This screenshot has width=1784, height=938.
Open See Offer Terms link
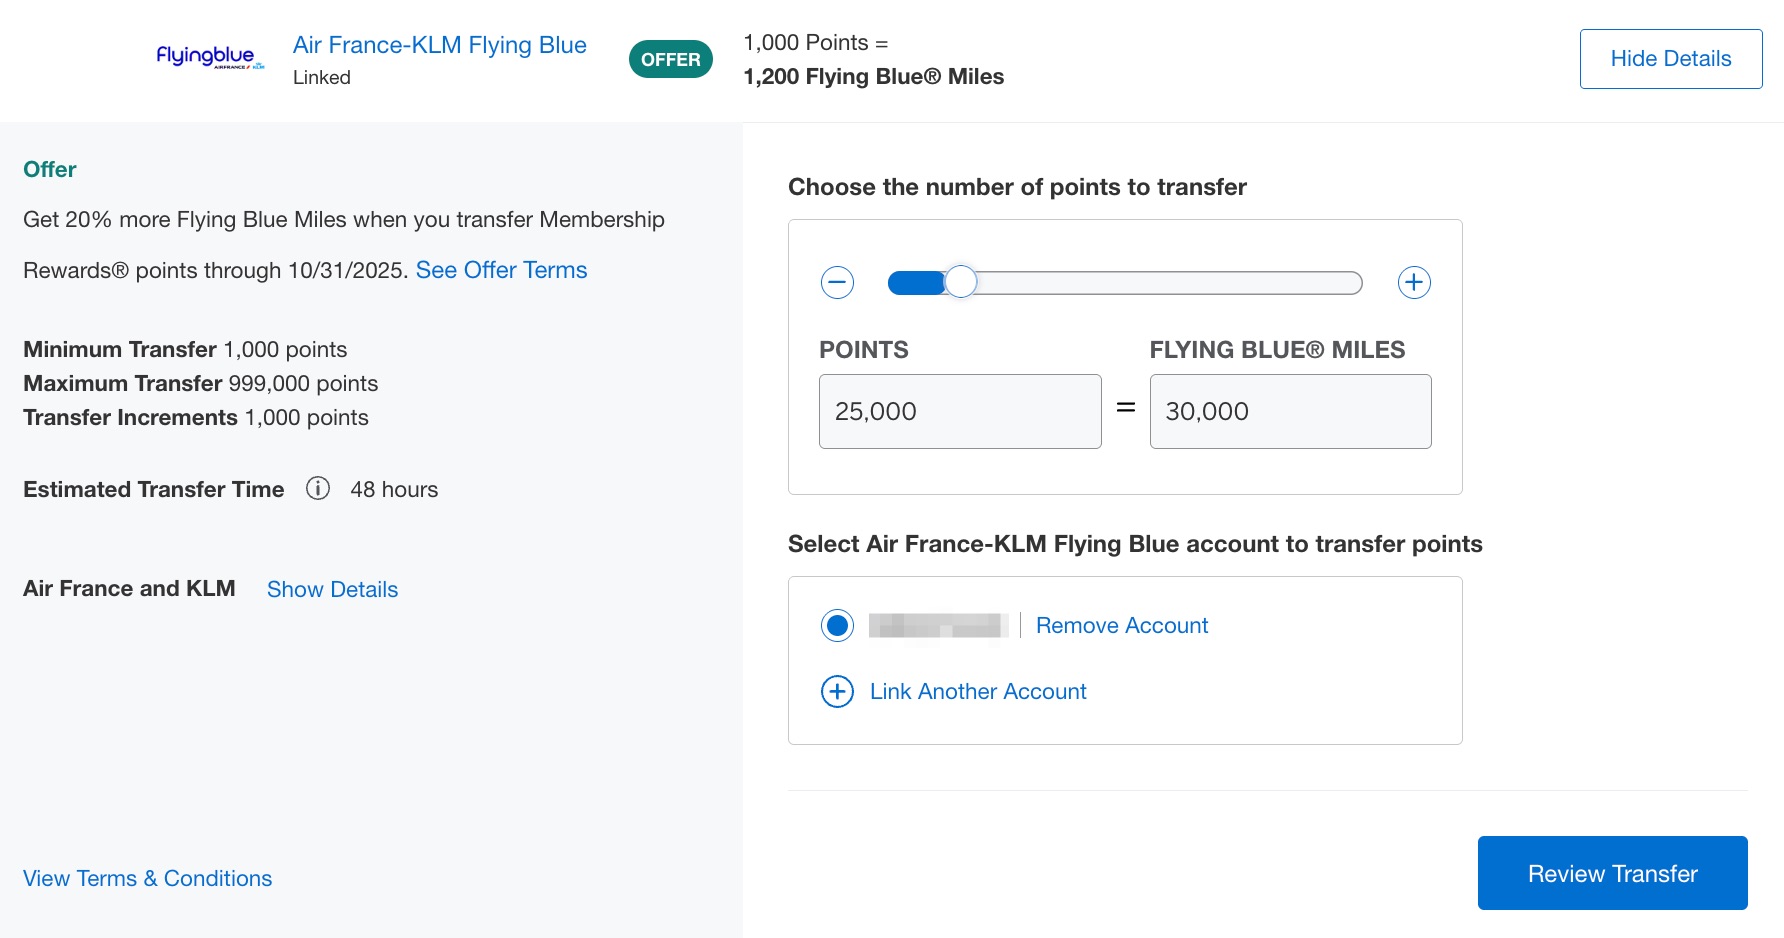tap(501, 270)
